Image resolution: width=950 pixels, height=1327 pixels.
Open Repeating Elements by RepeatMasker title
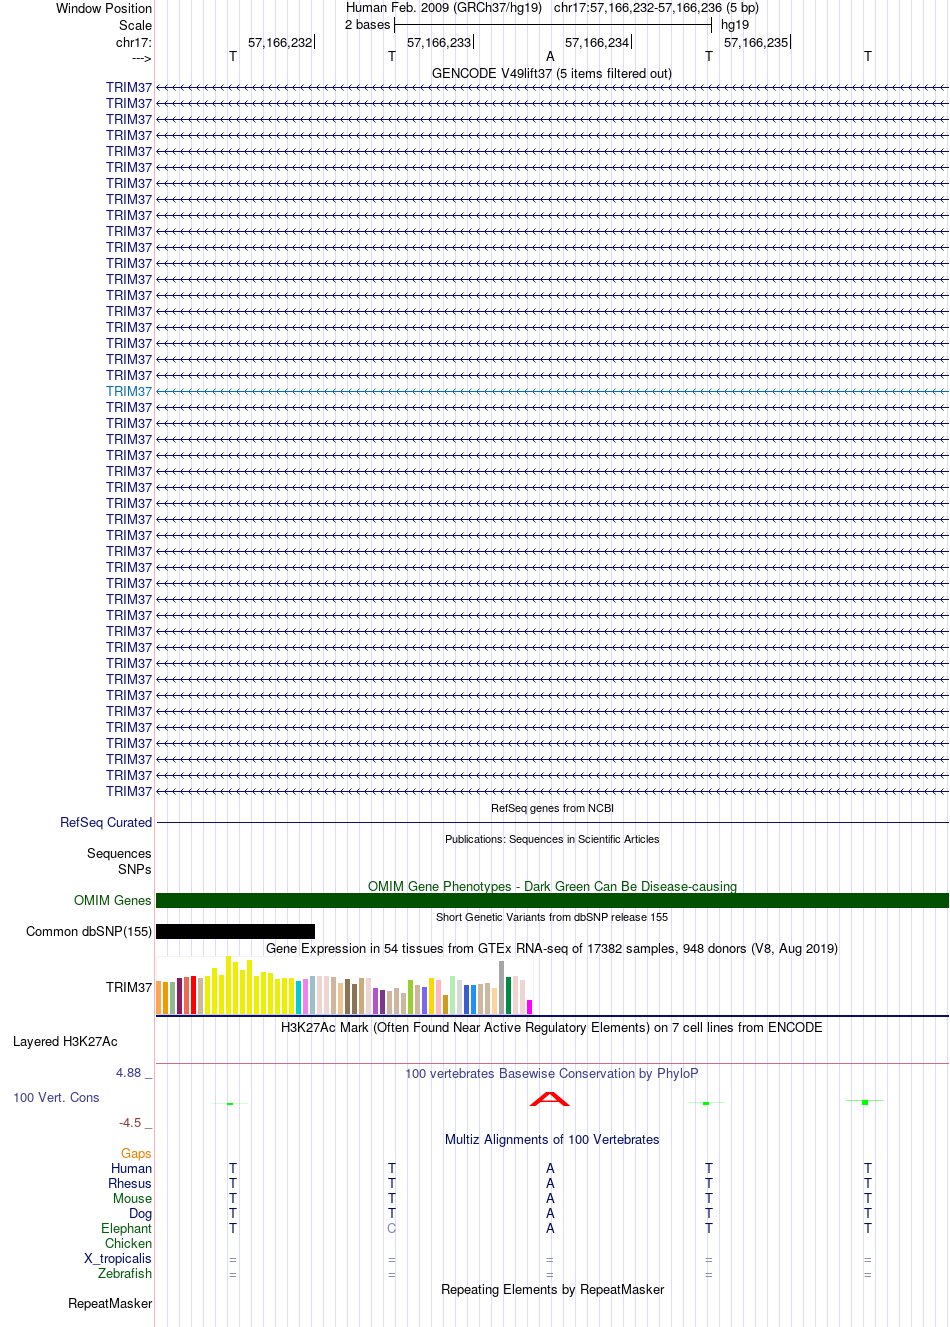coord(552,1289)
